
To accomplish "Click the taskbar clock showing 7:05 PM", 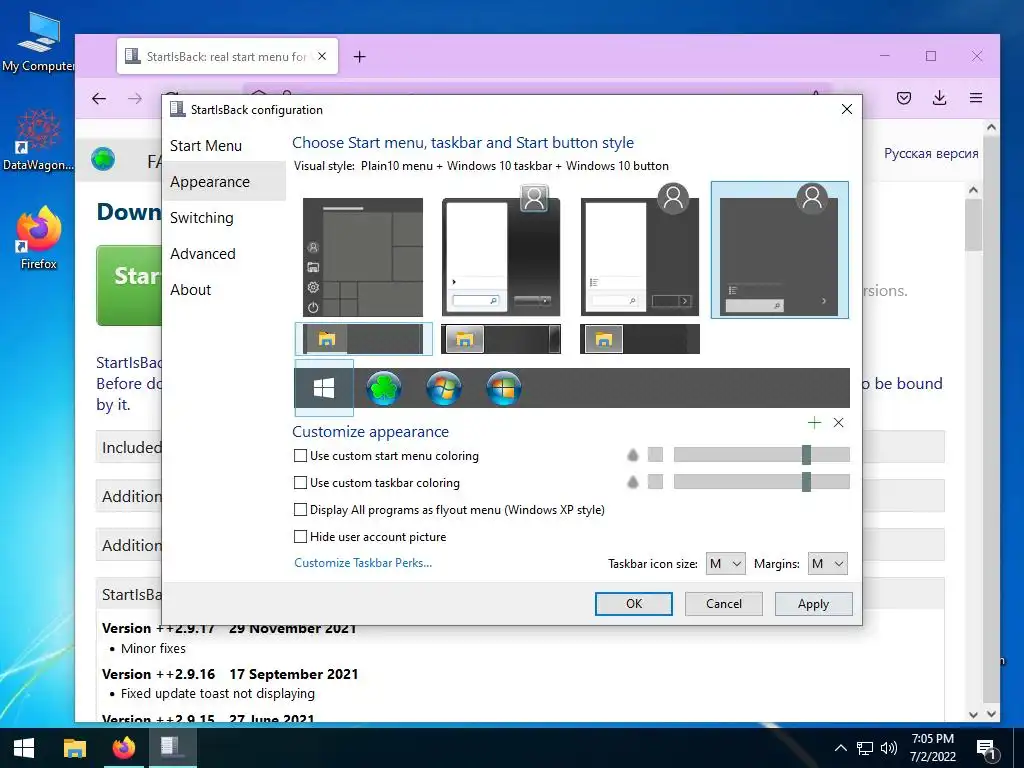I will (x=933, y=747).
